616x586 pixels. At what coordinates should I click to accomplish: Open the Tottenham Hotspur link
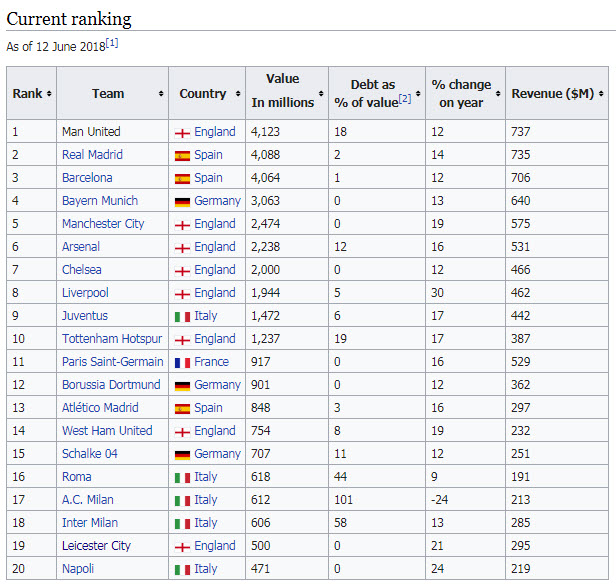(112, 339)
